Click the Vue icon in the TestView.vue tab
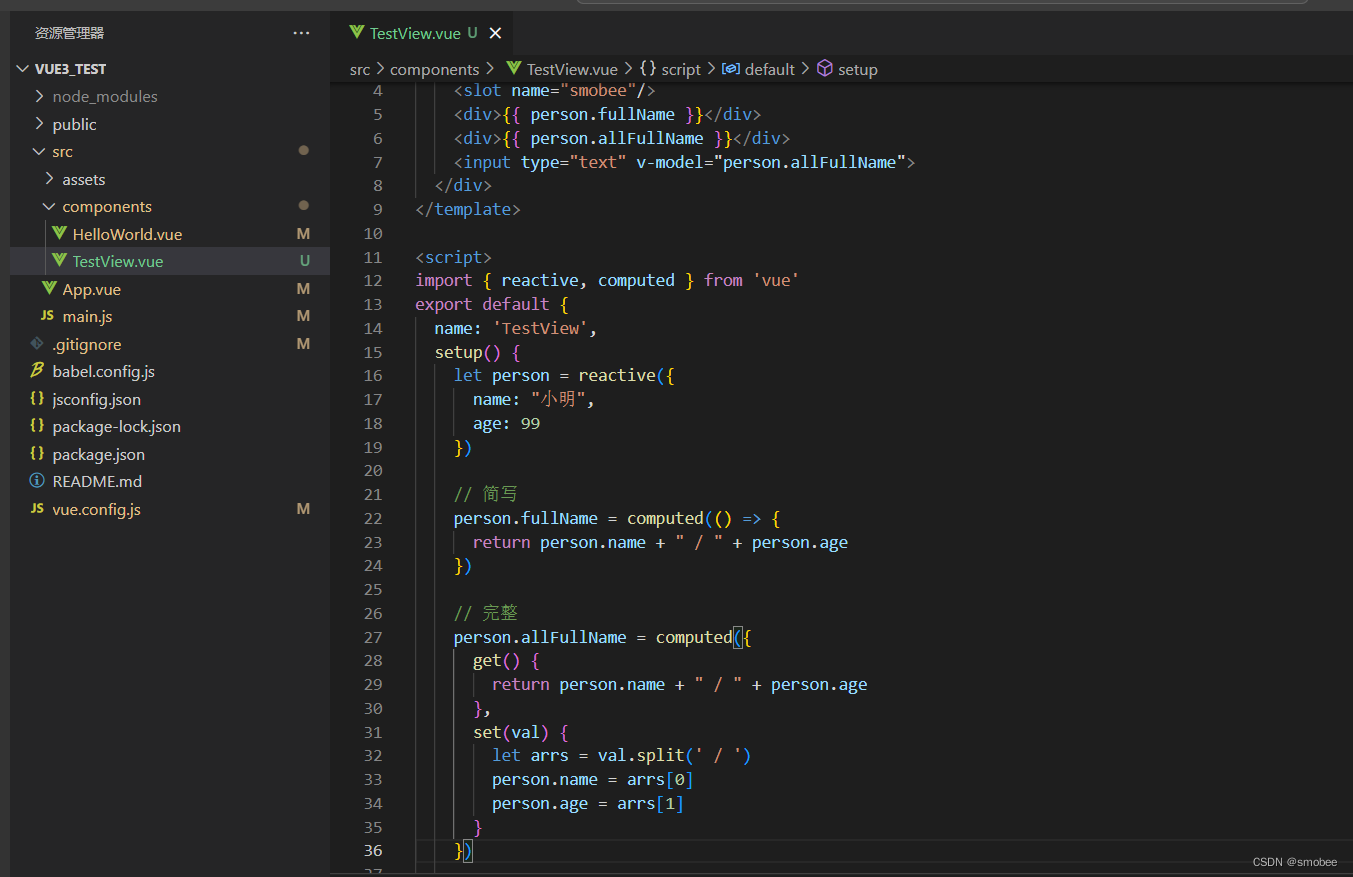Image resolution: width=1353 pixels, height=877 pixels. [356, 32]
